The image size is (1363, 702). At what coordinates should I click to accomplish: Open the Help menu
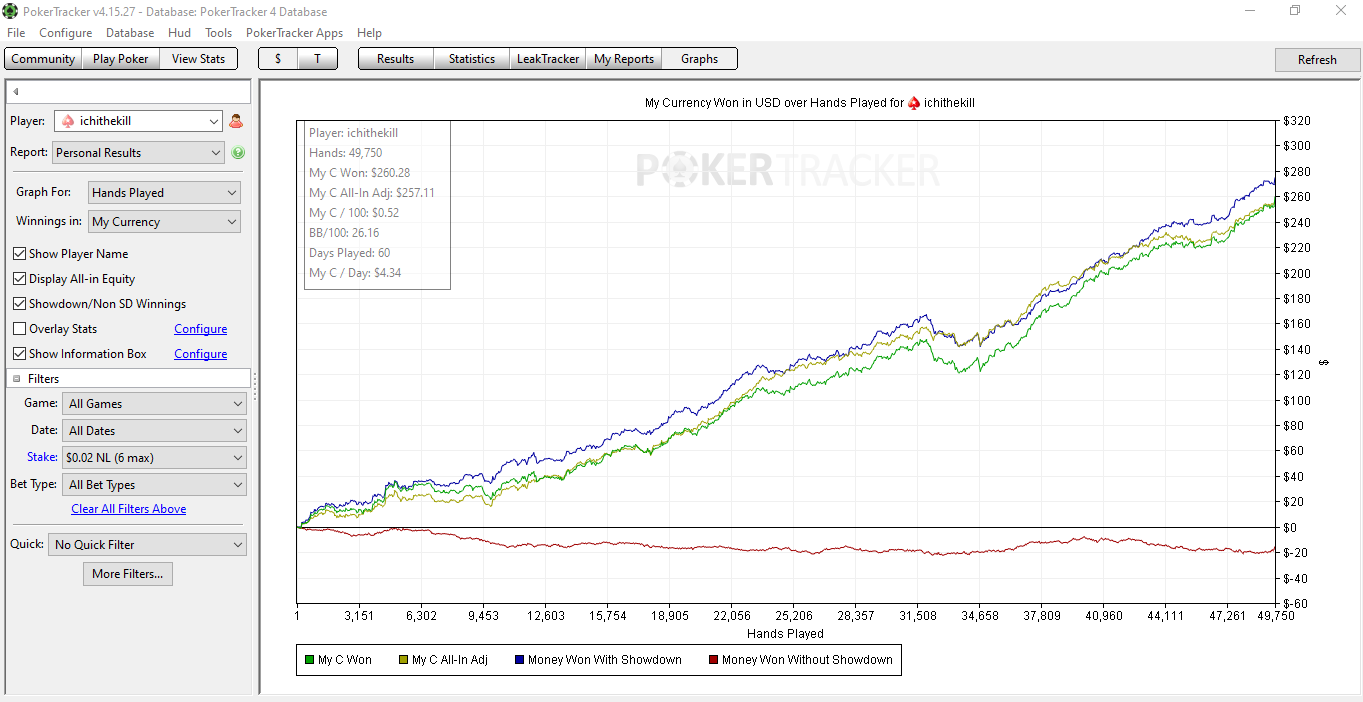(370, 33)
